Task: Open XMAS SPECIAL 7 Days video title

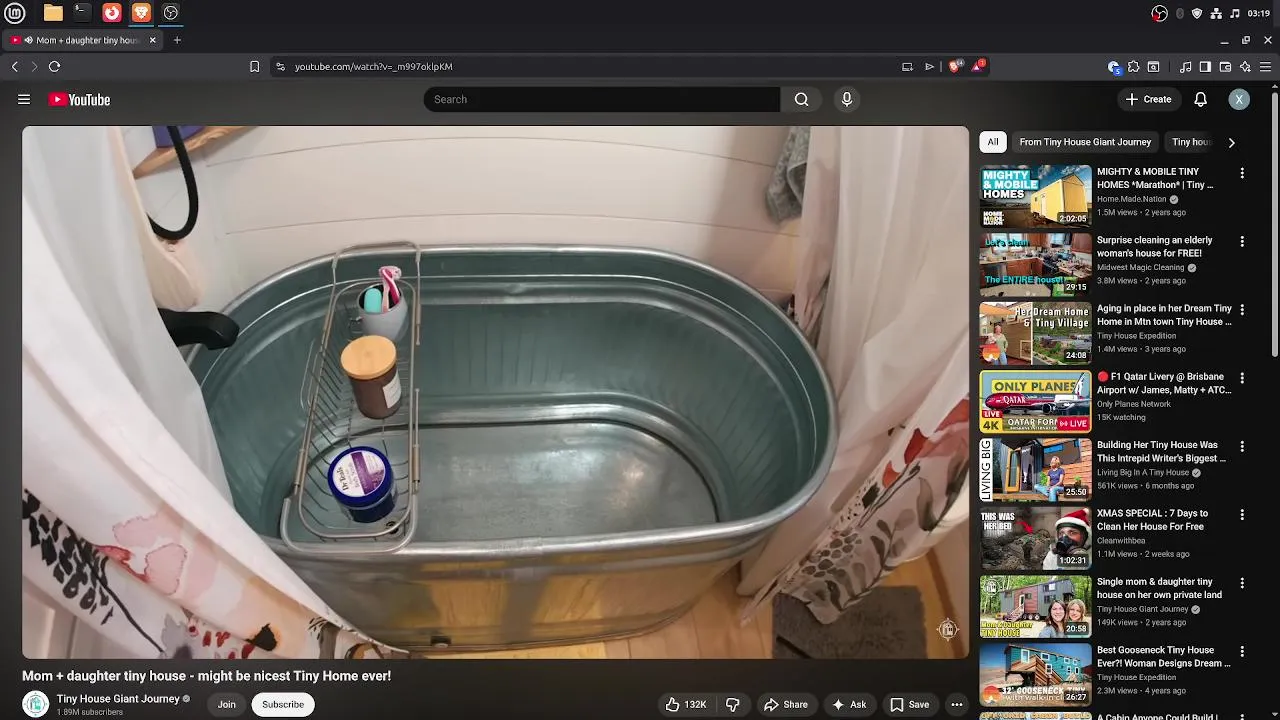Action: coord(1152,520)
